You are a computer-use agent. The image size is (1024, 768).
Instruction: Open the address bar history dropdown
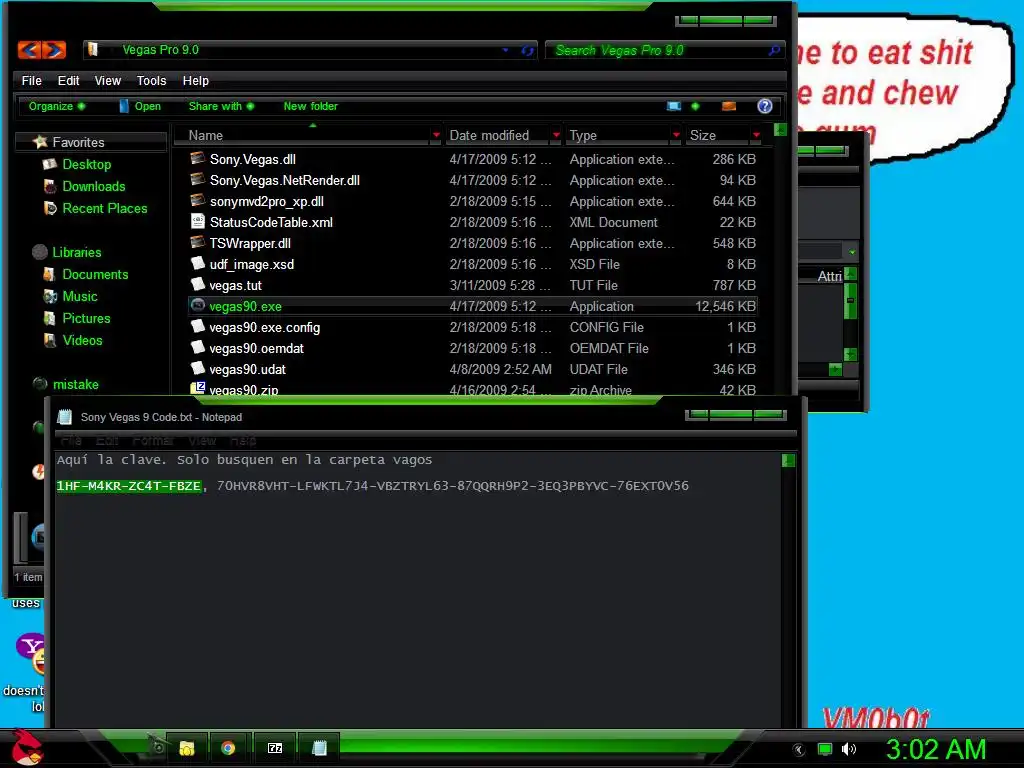pos(505,50)
